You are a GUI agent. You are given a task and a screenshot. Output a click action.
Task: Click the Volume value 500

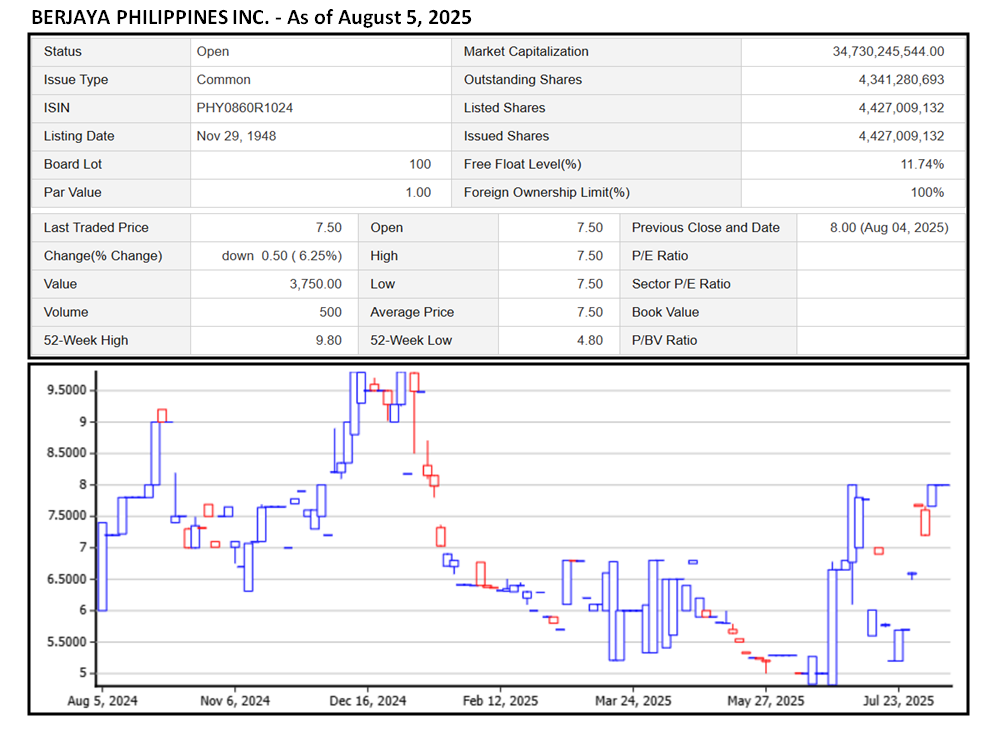[330, 312]
